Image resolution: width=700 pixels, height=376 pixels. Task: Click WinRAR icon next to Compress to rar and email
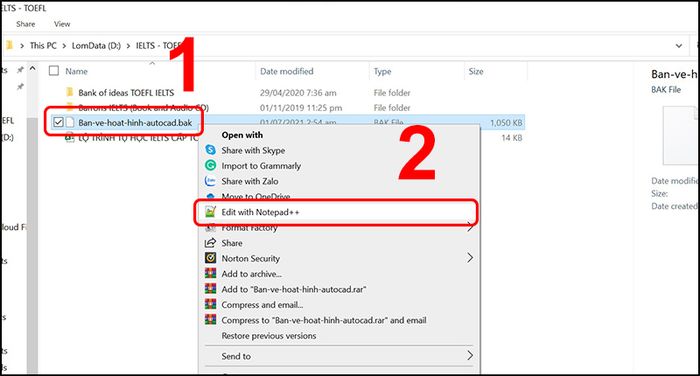point(210,320)
